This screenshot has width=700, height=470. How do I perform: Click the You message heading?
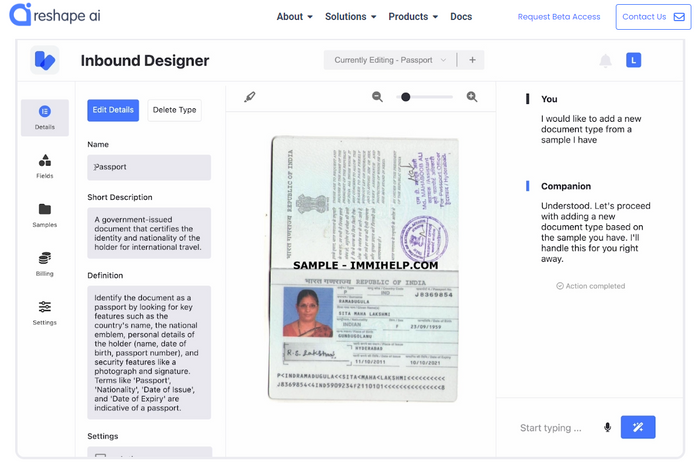coord(549,99)
